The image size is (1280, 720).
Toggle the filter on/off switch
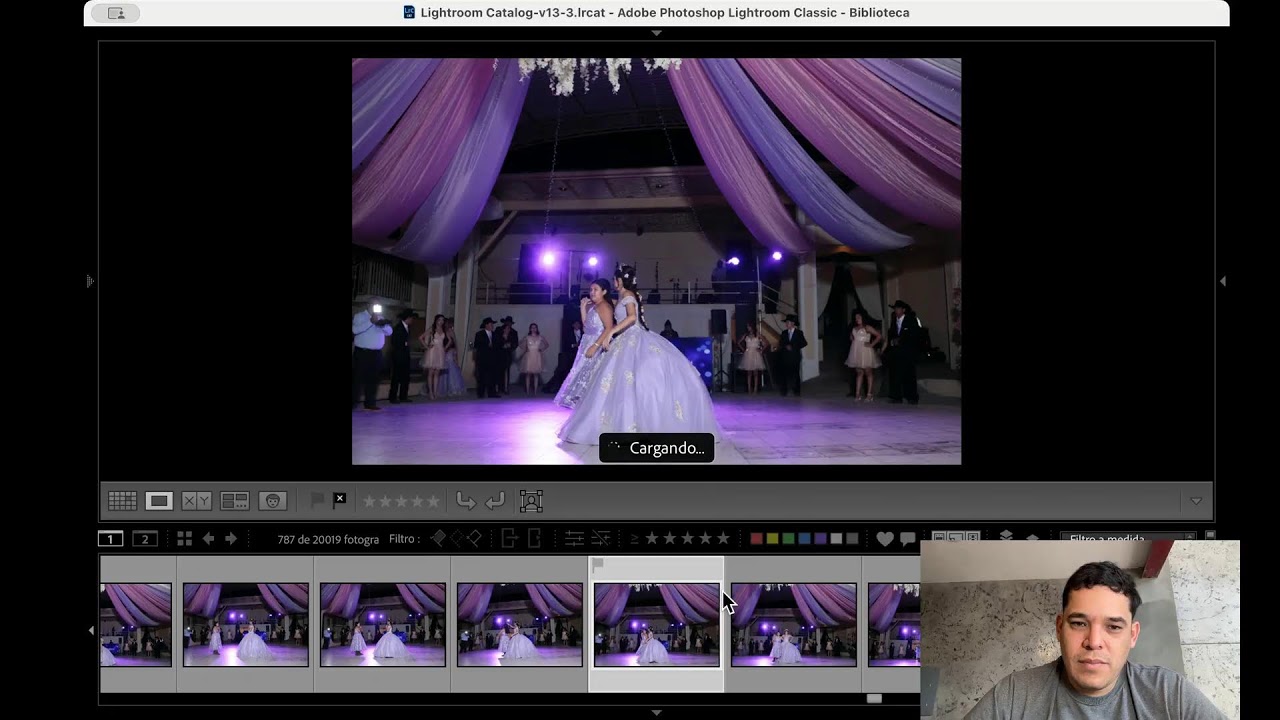[x=1209, y=537]
